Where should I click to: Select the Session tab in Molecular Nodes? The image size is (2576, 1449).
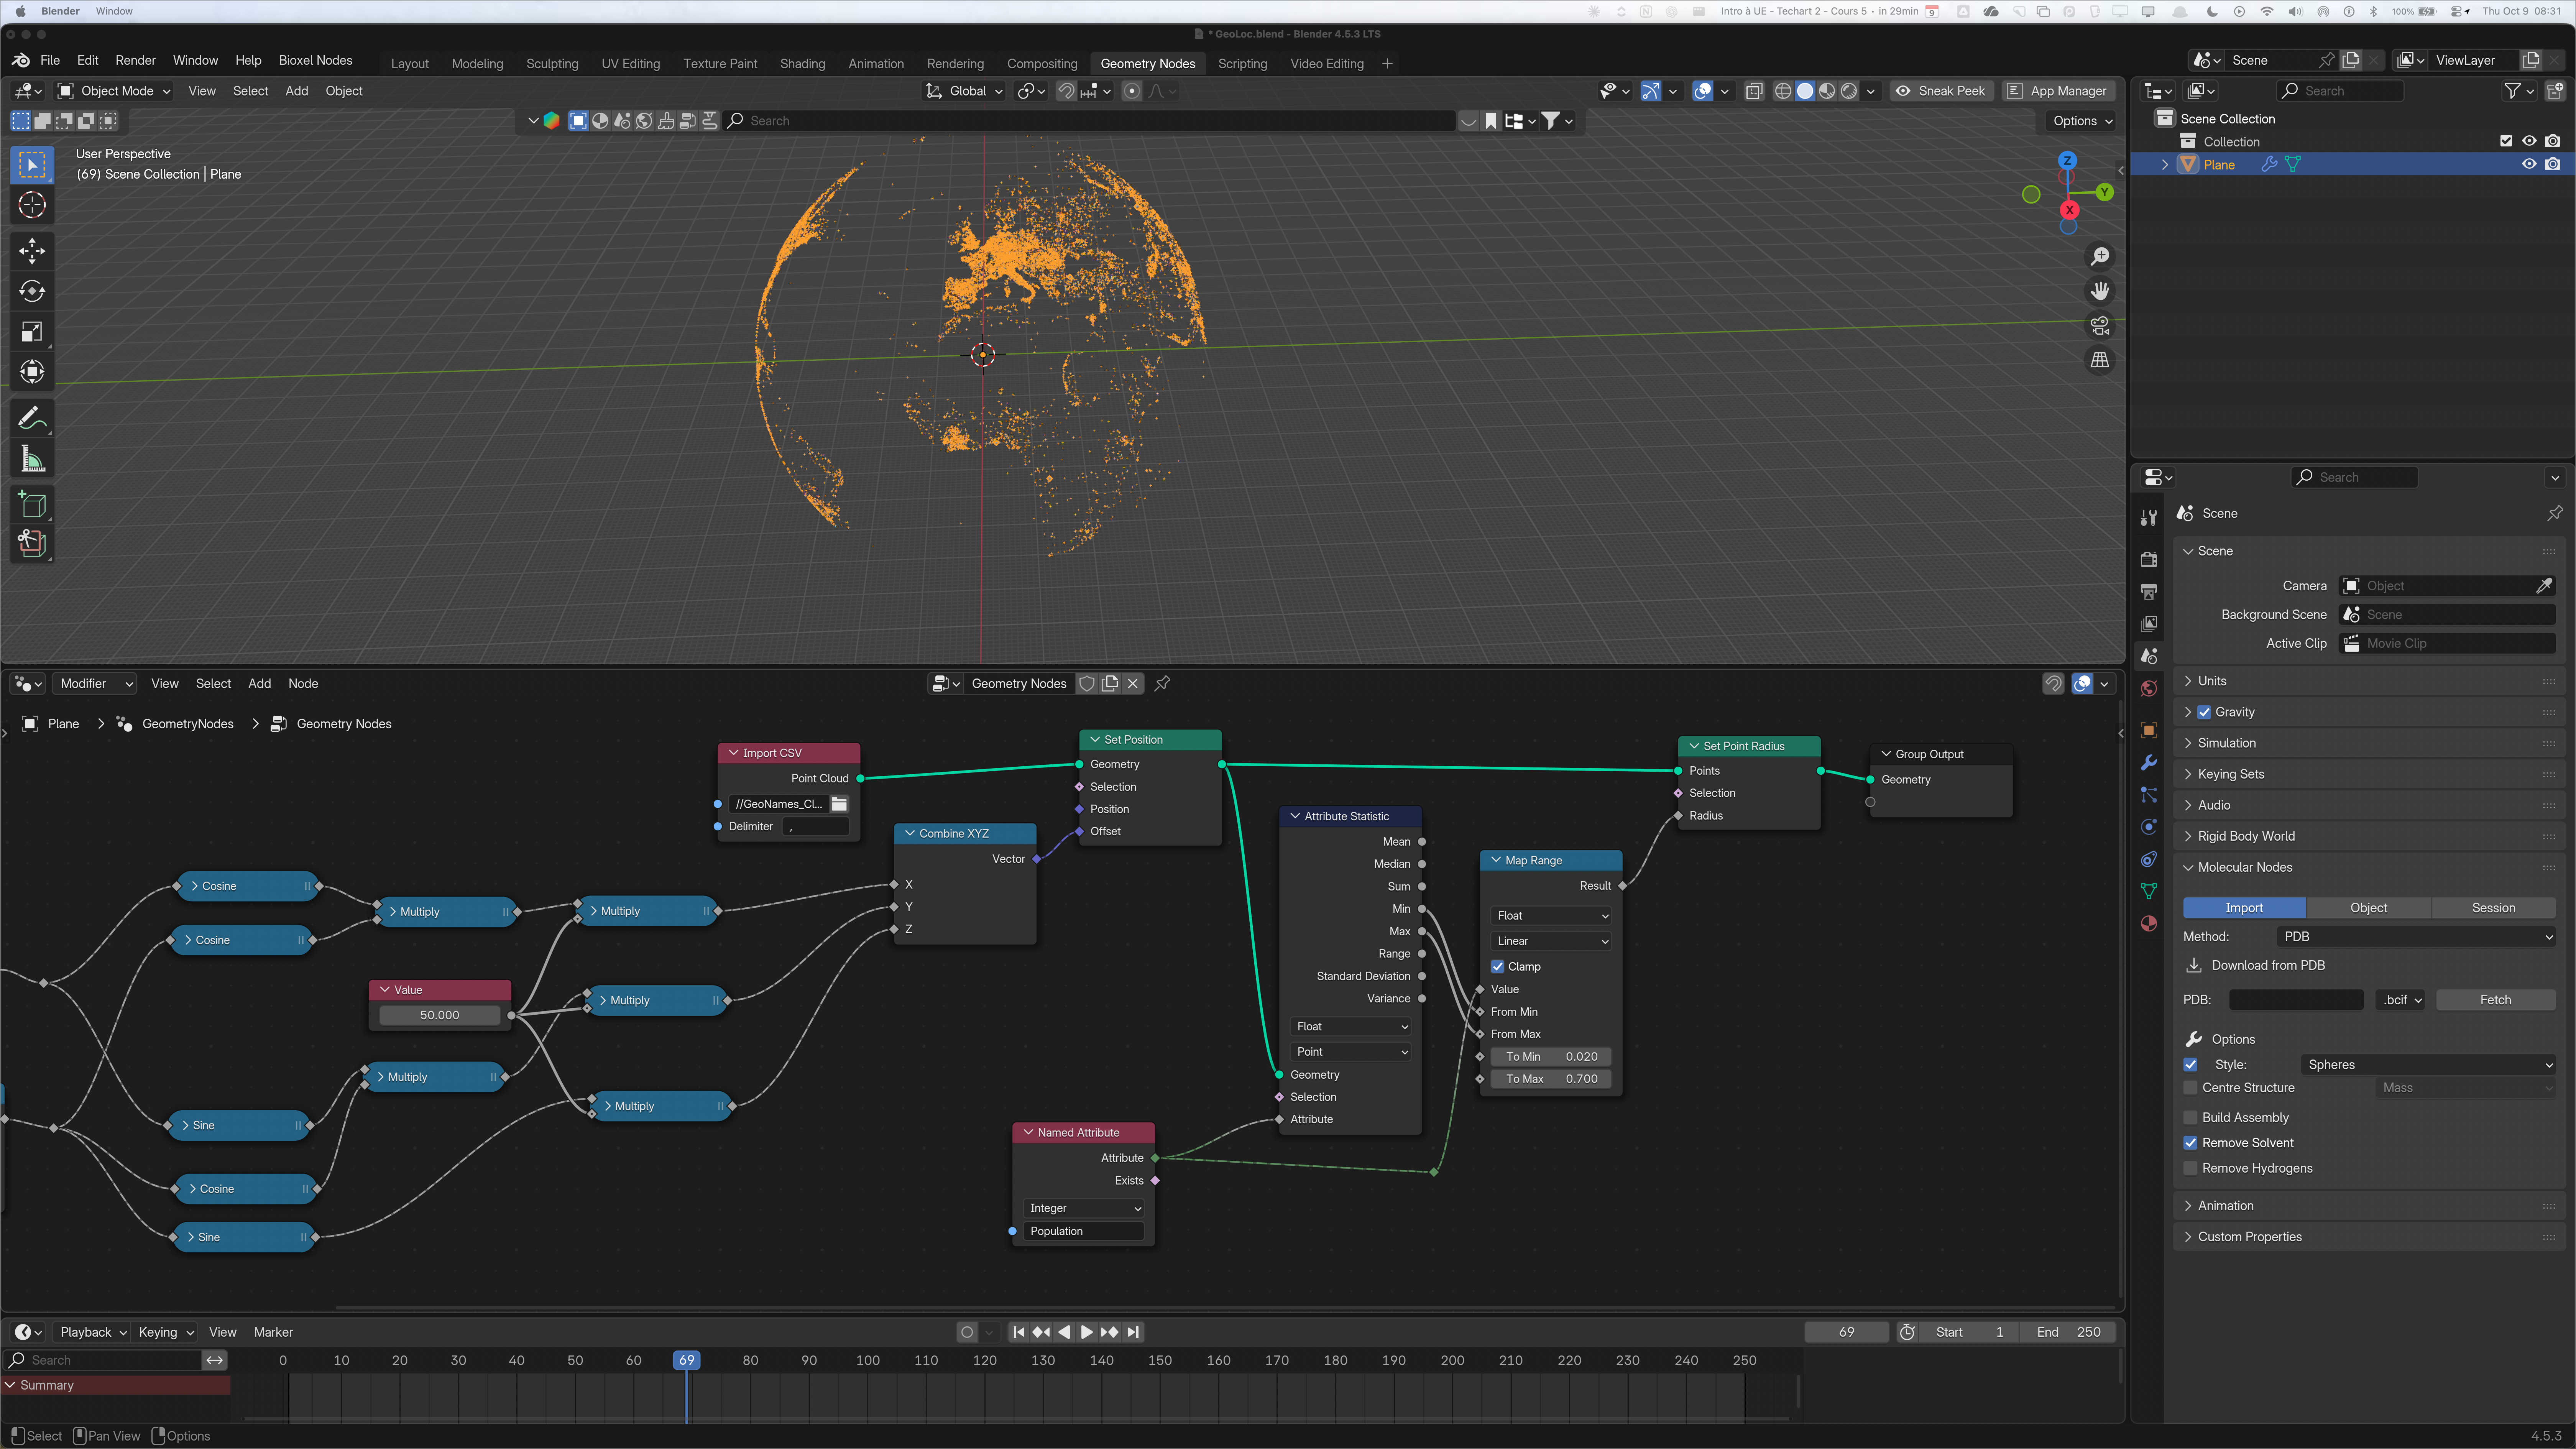2493,908
